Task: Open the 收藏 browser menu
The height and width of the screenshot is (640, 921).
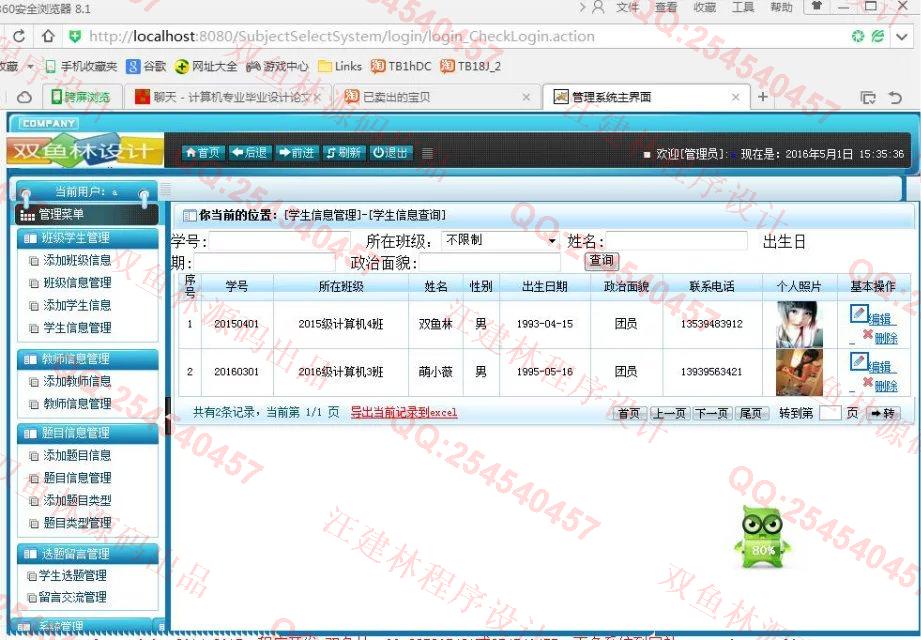Action: pyautogui.click(x=704, y=7)
